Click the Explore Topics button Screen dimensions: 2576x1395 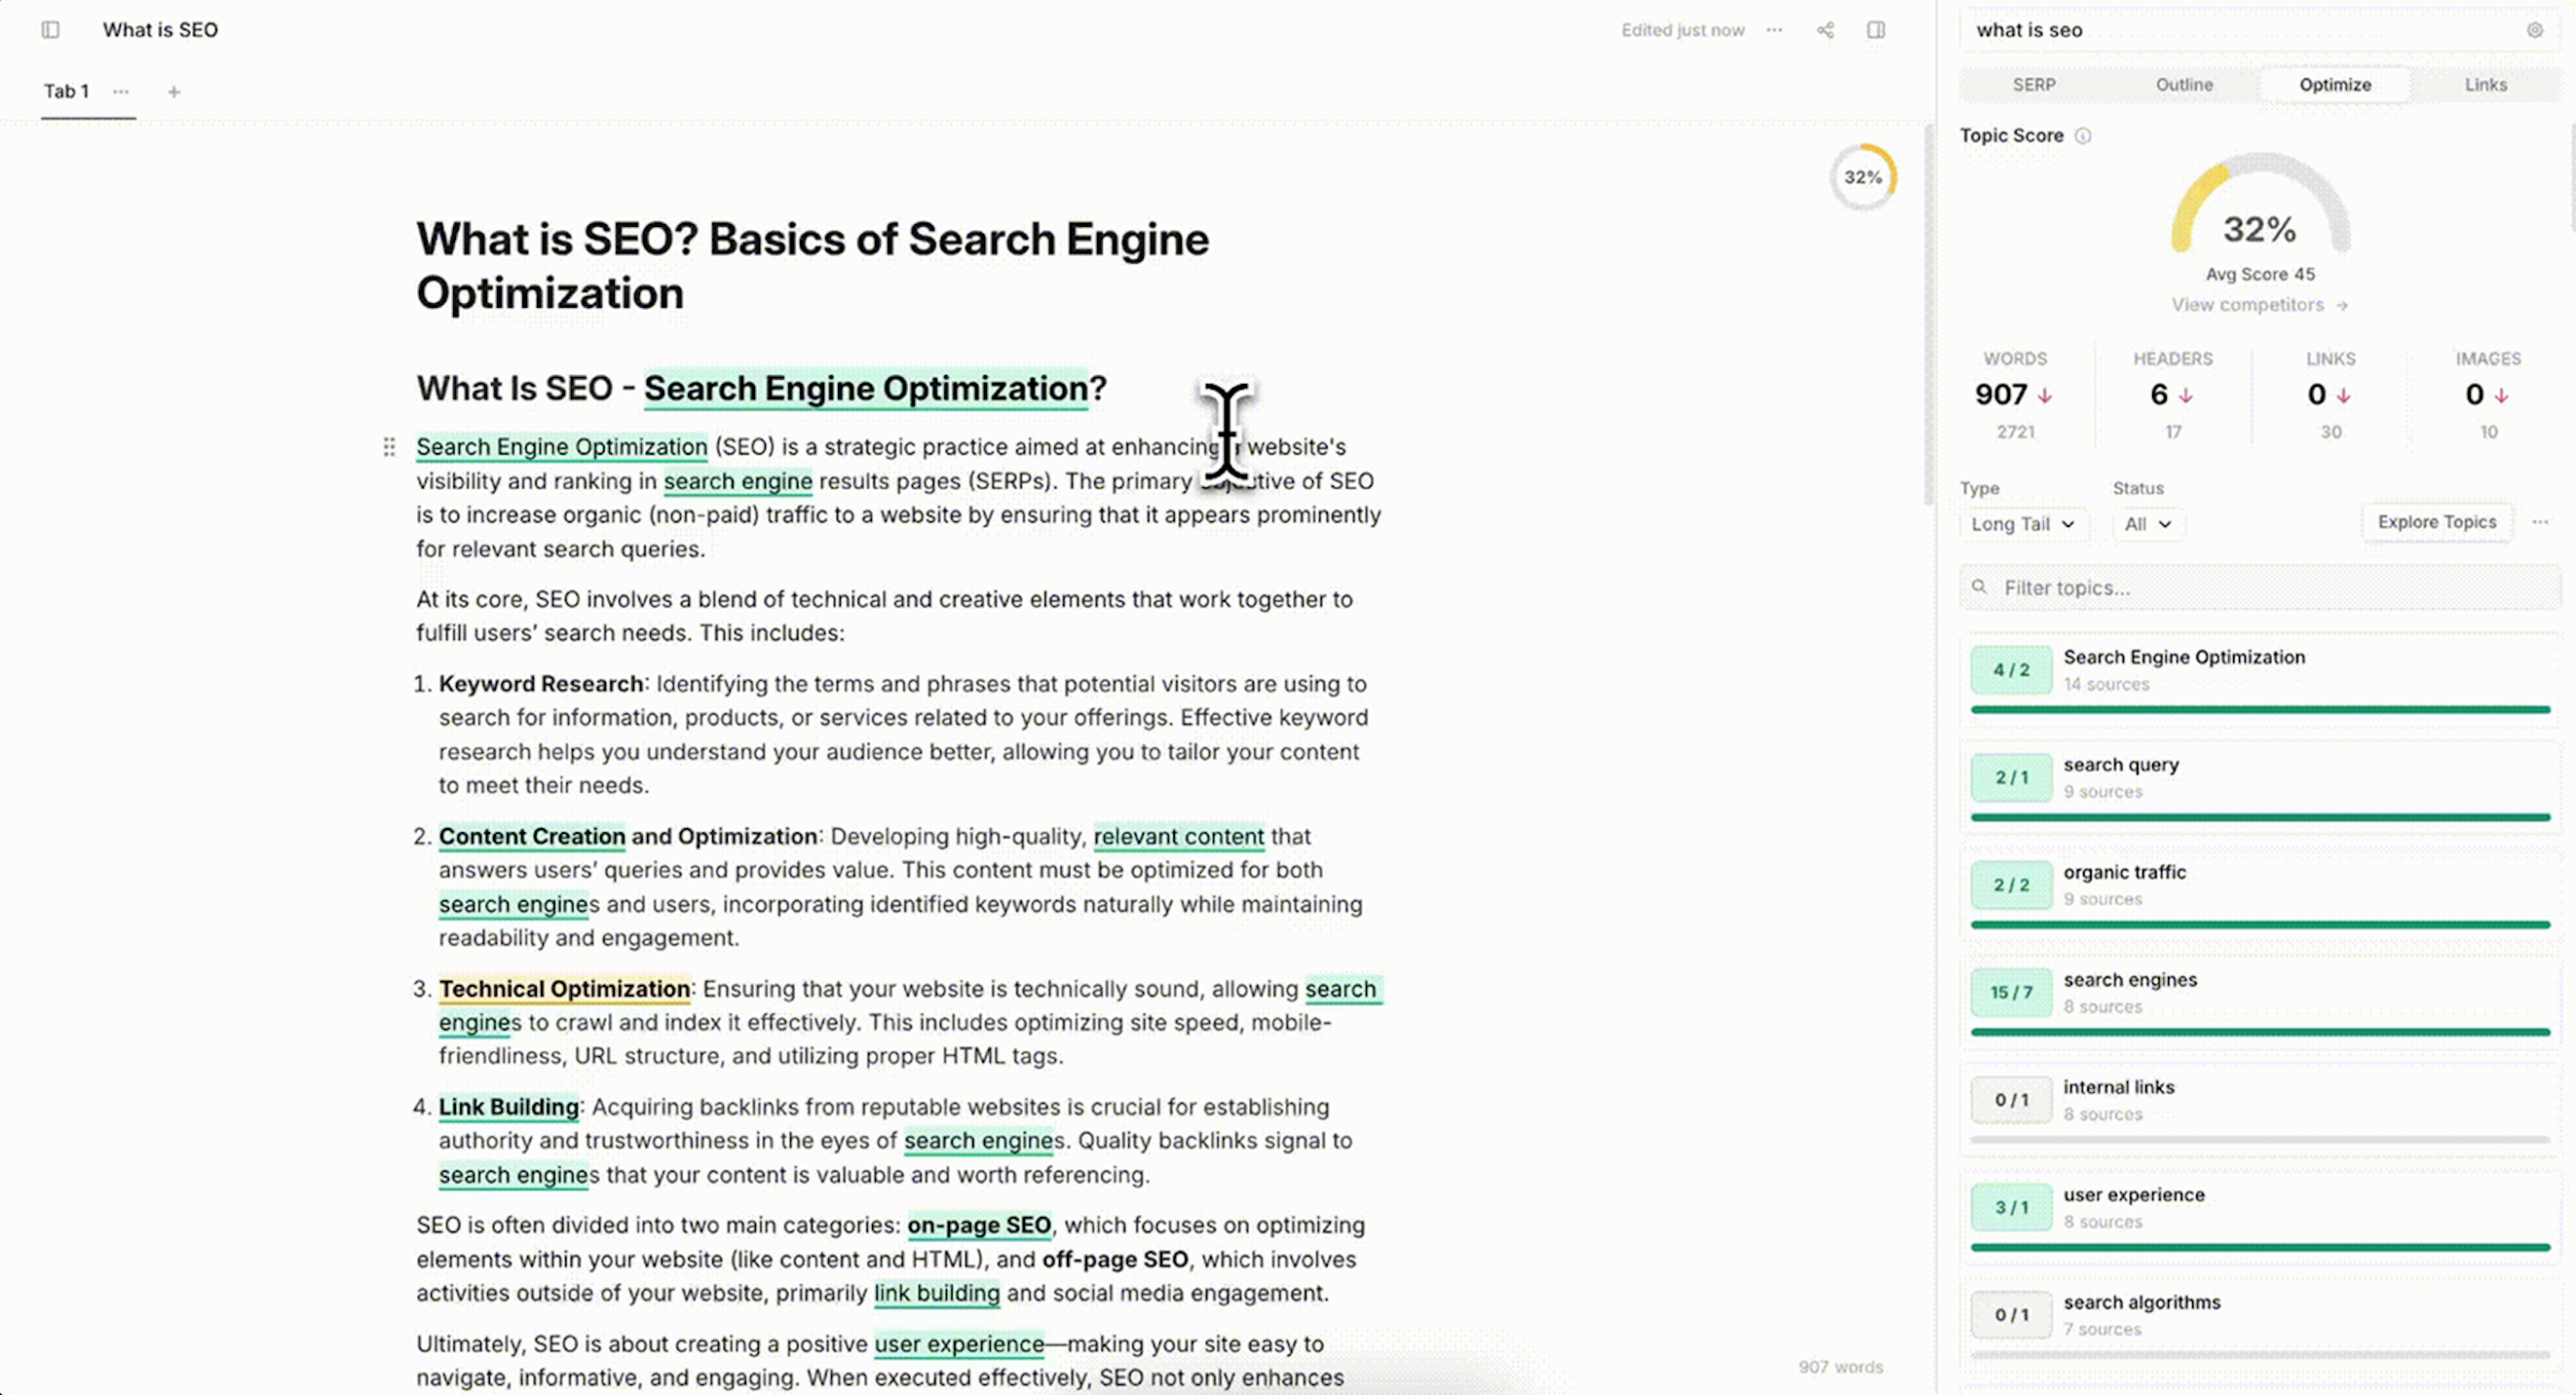pos(2436,522)
